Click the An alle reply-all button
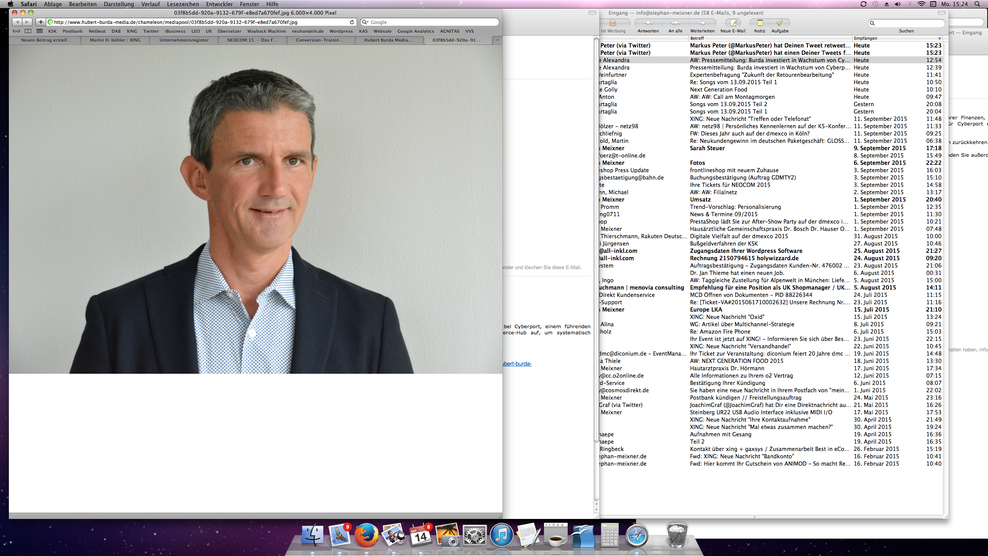Image resolution: width=988 pixels, height=556 pixels. click(x=675, y=25)
